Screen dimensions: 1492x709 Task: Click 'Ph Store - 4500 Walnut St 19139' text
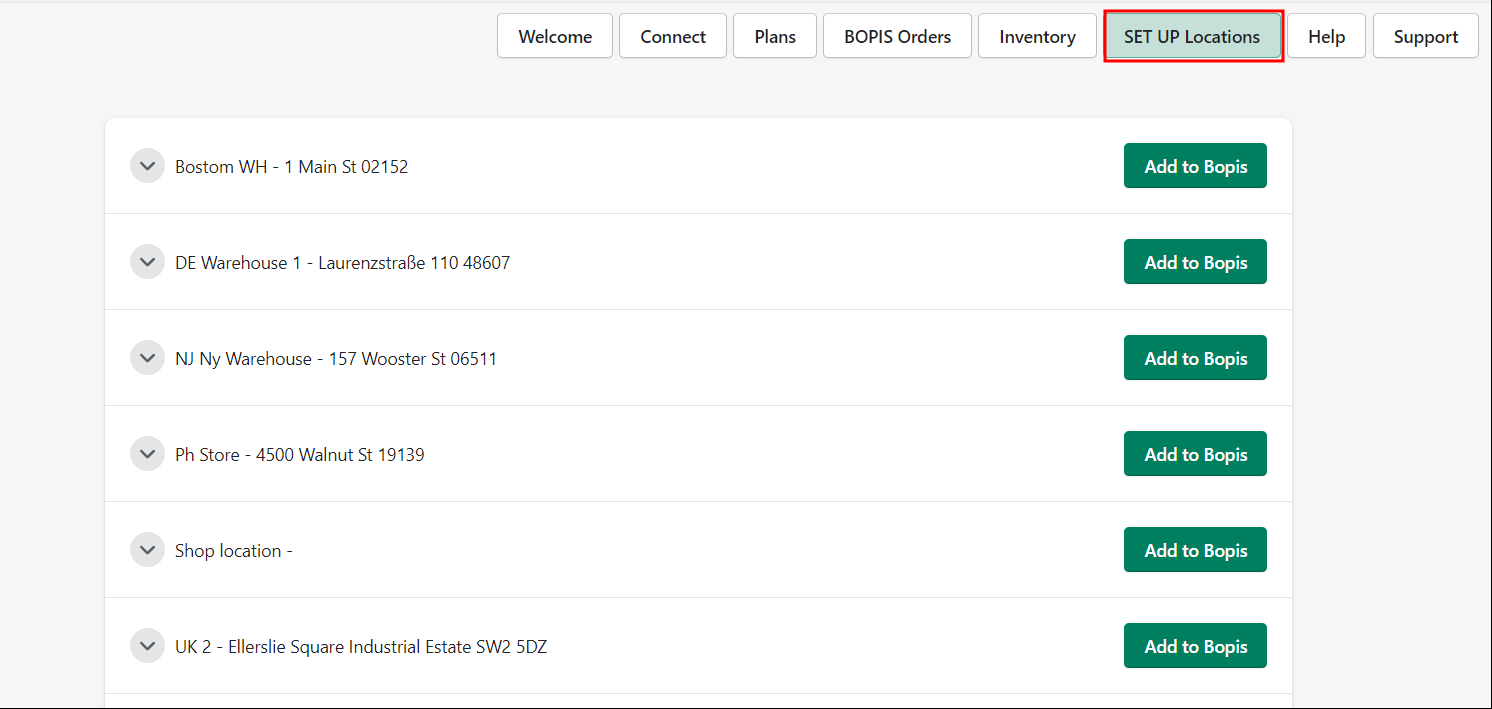tap(299, 455)
